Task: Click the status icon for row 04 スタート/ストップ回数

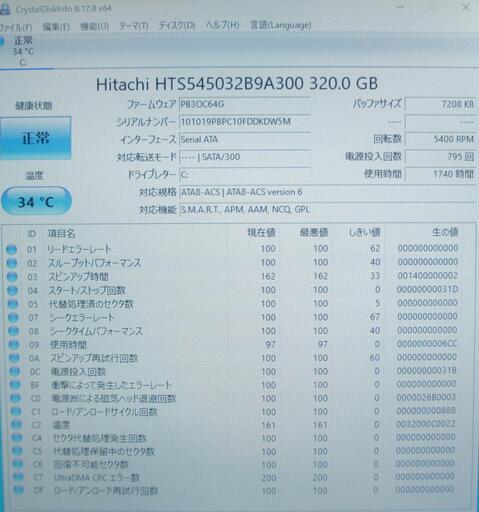Action: click(x=12, y=290)
